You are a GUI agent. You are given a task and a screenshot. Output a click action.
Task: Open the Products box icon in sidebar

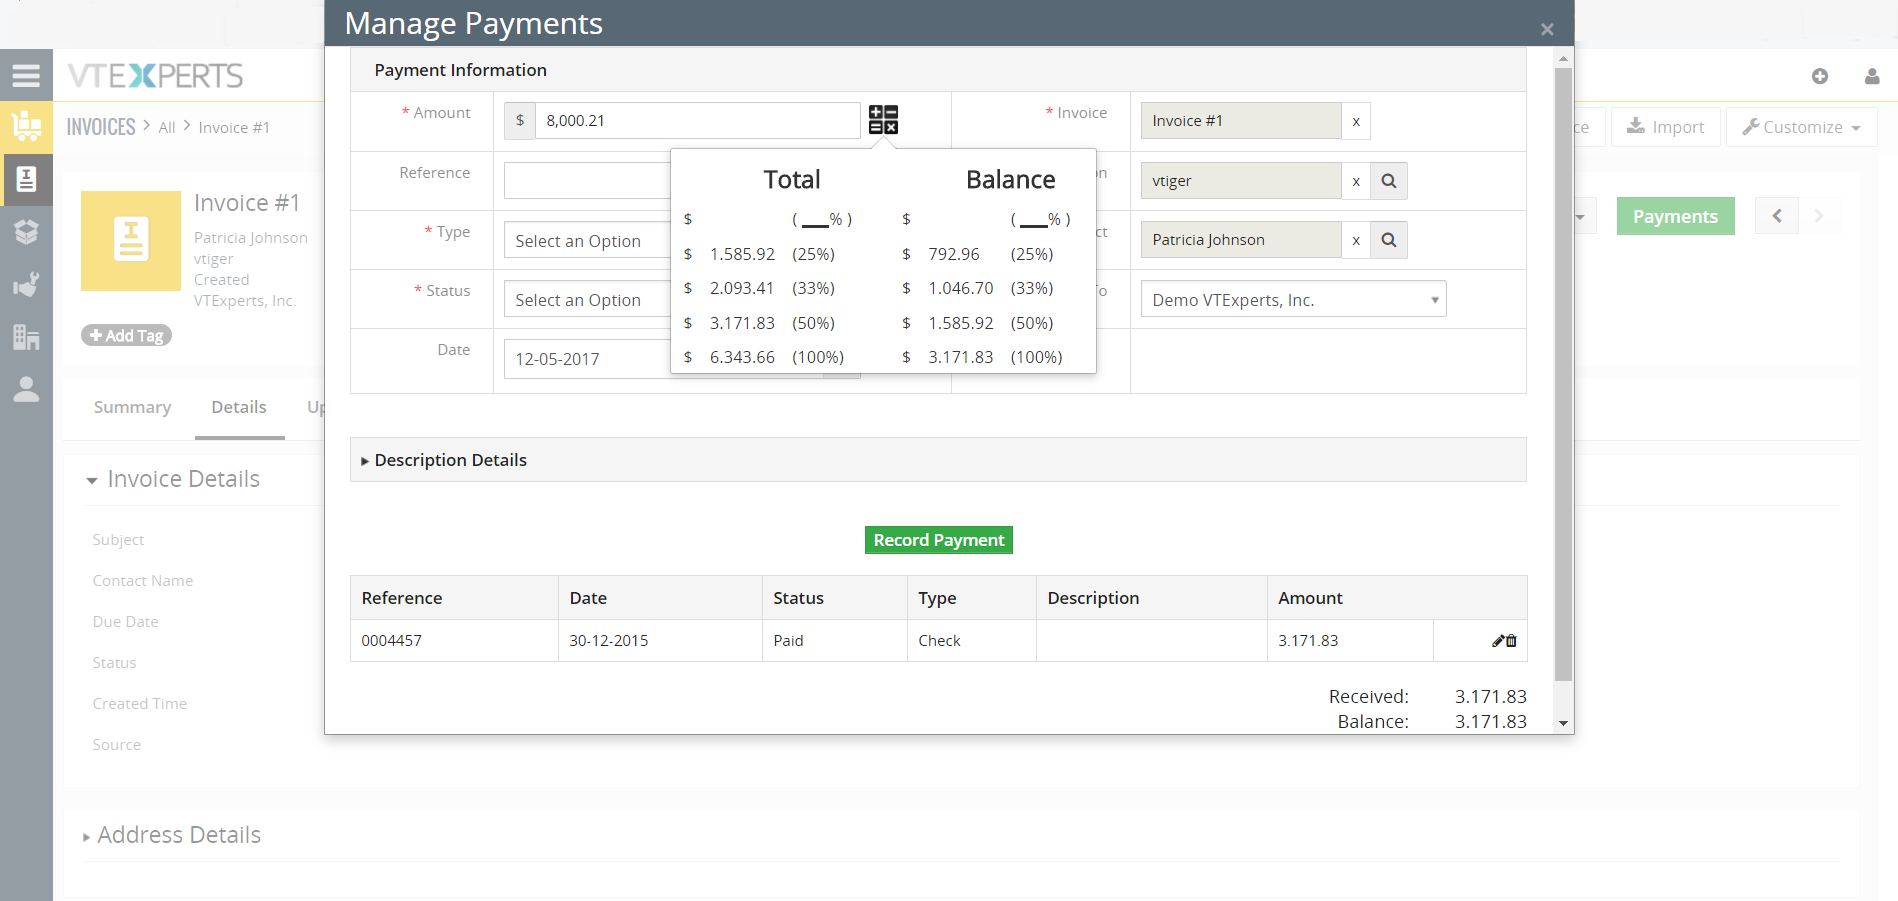point(26,232)
